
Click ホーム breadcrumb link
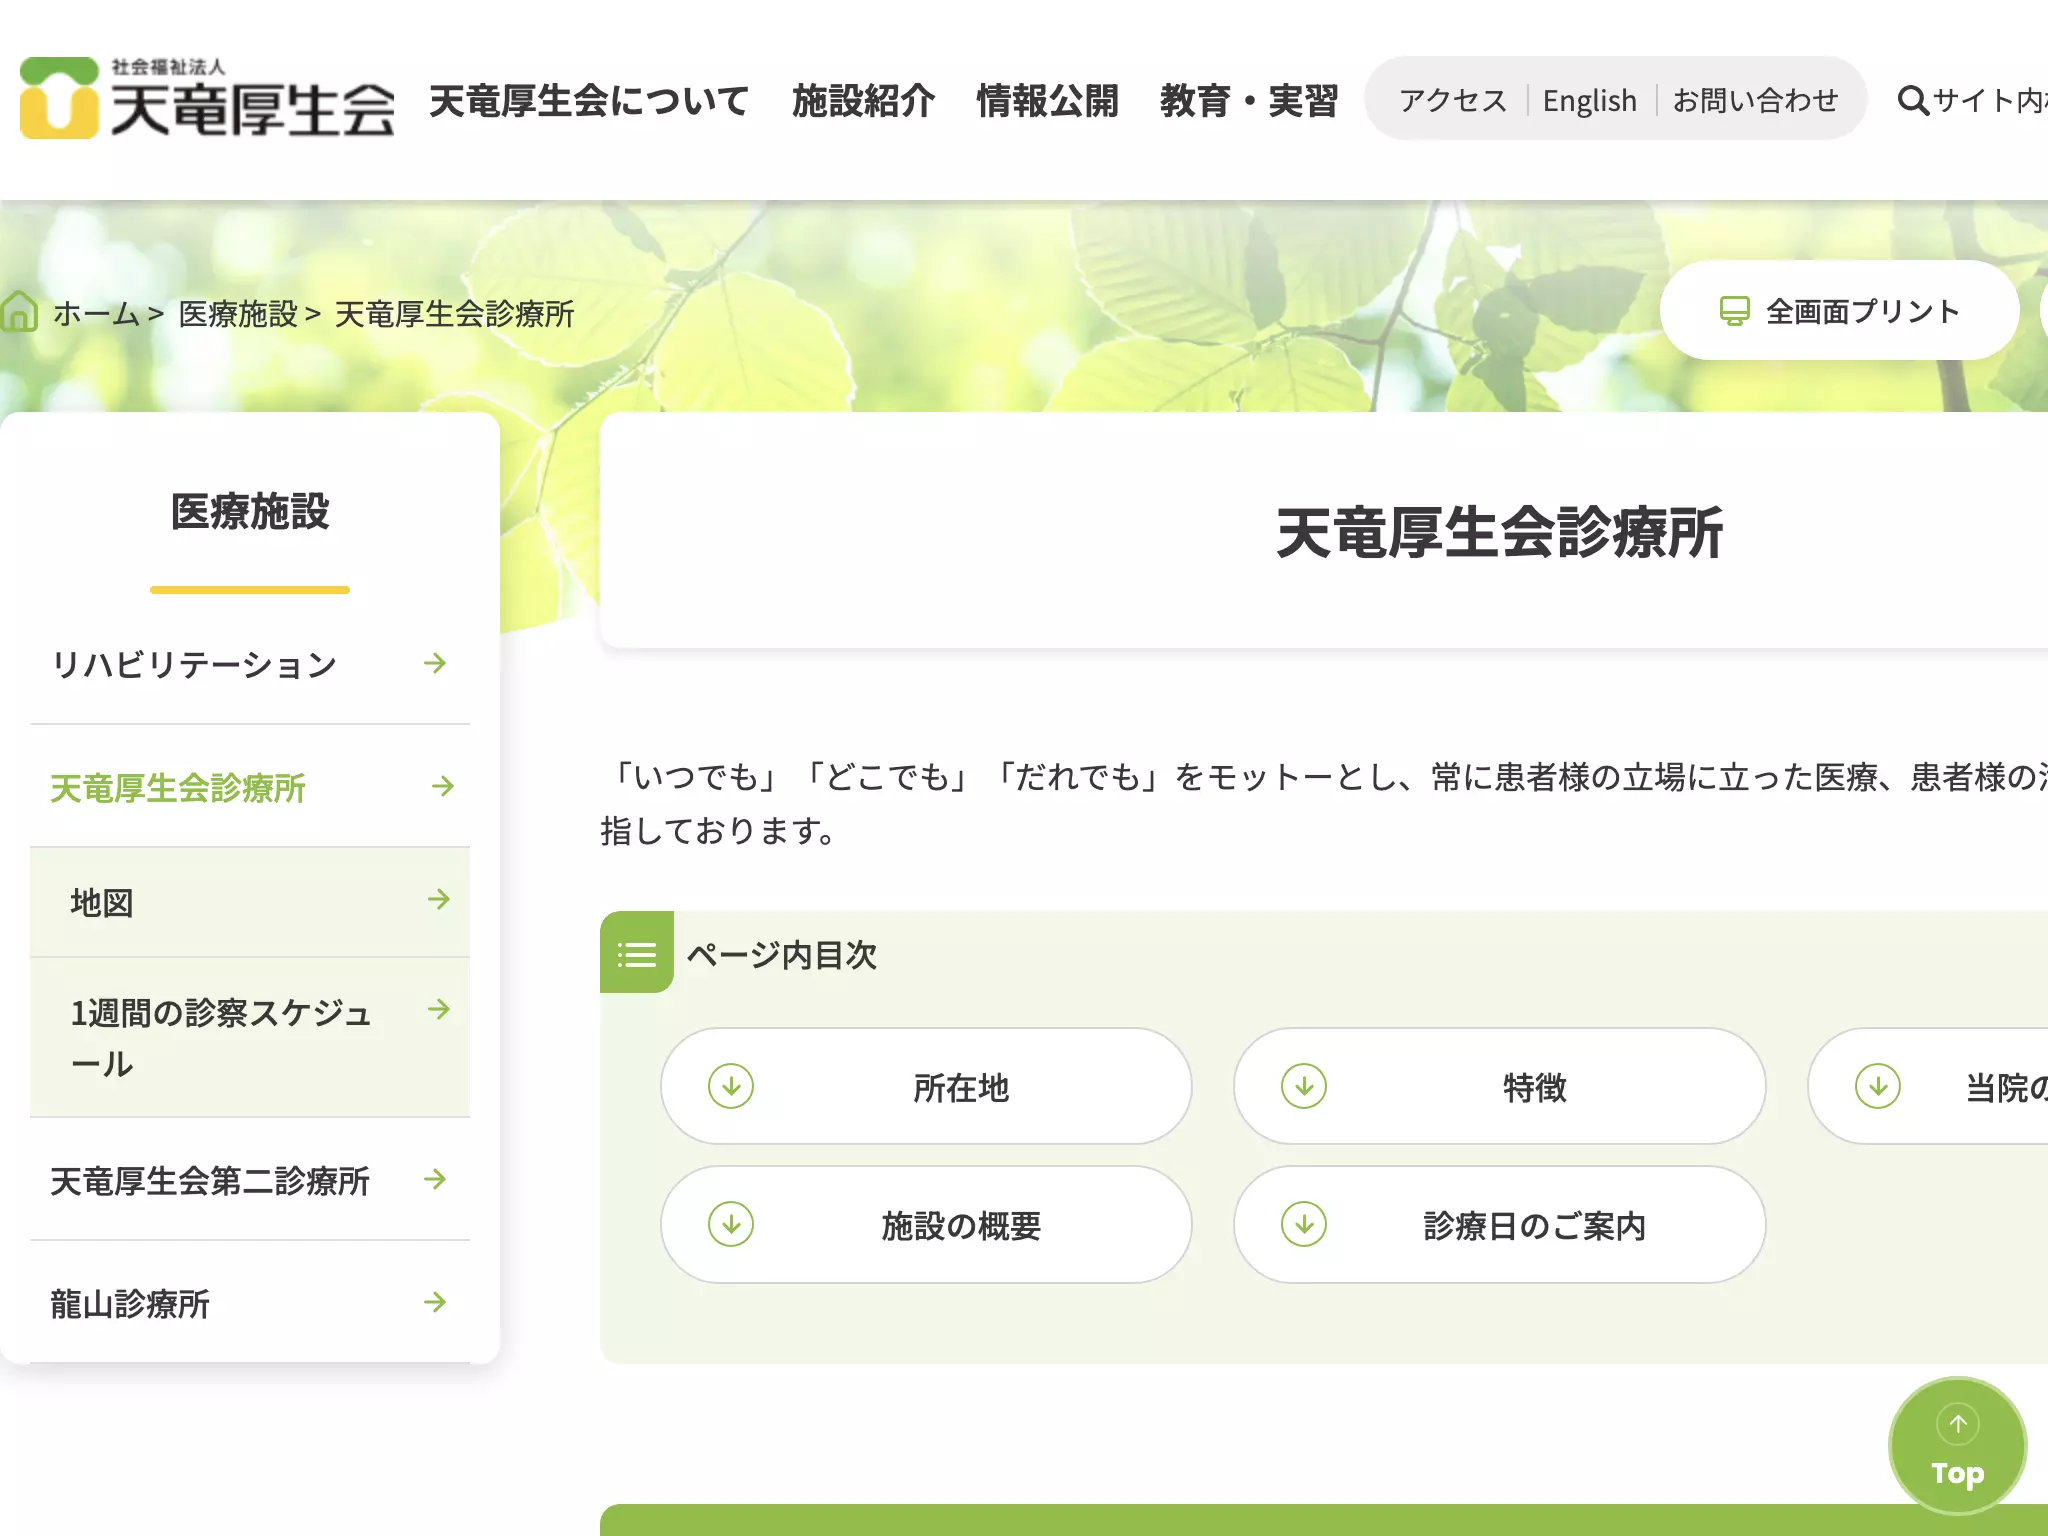[96, 313]
